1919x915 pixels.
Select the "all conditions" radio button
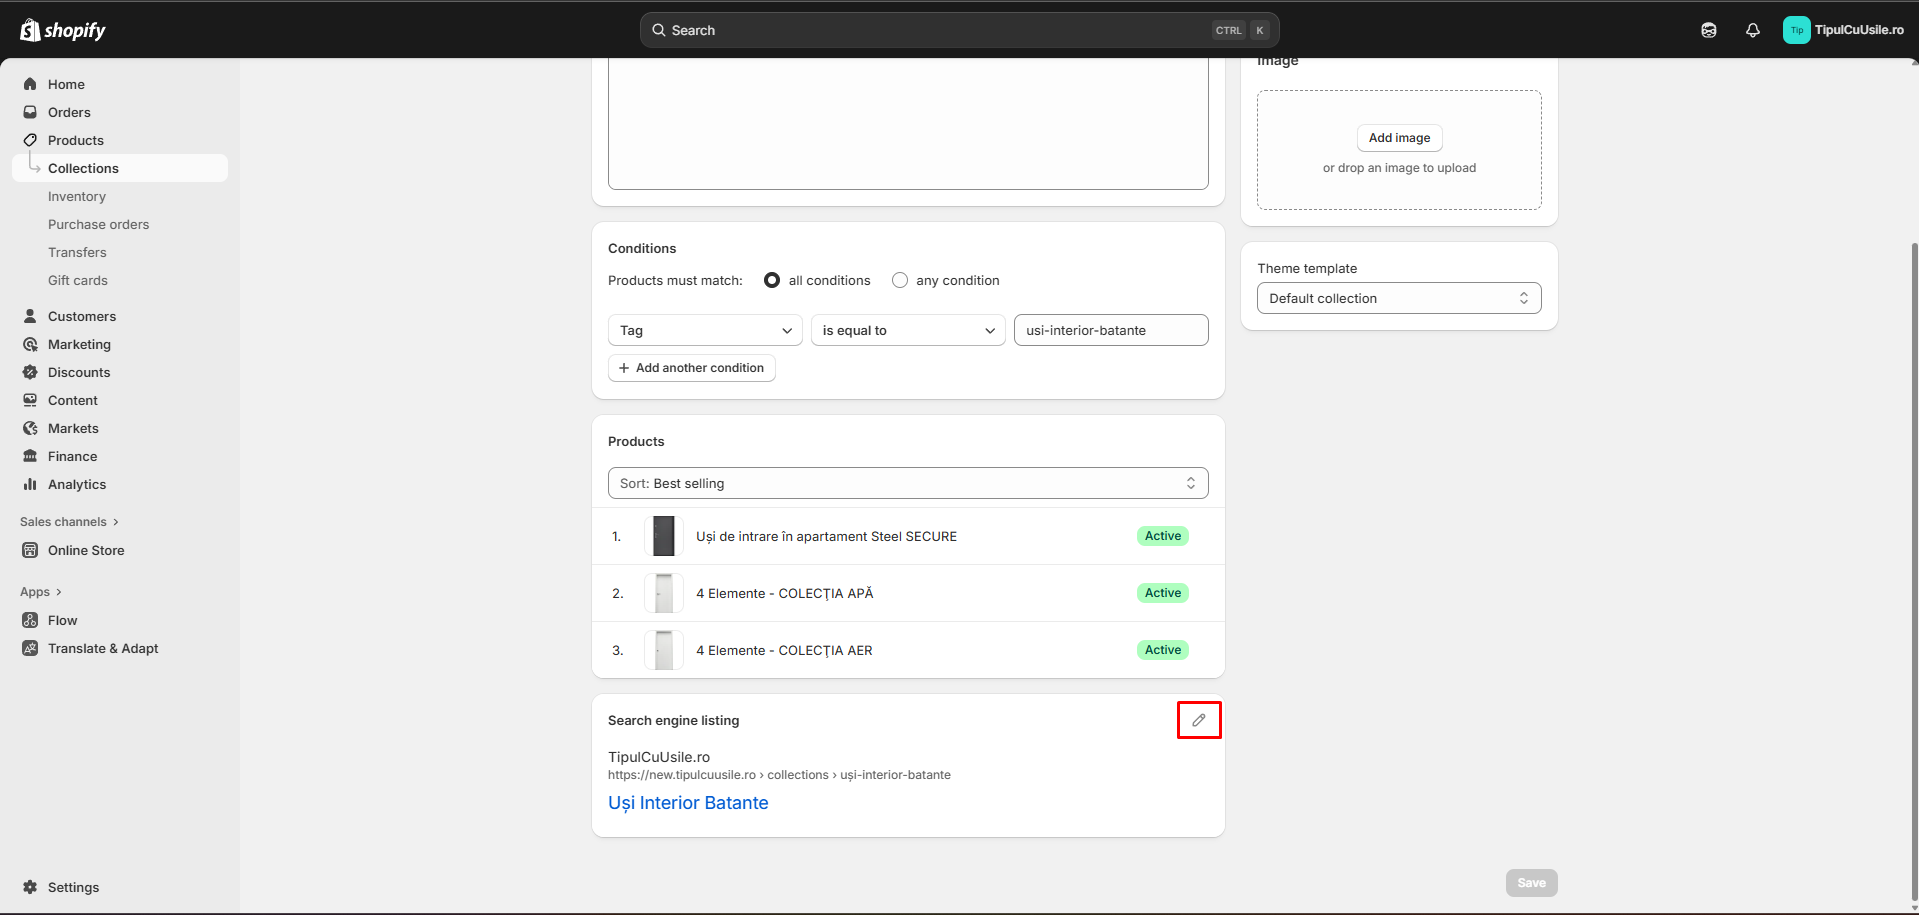click(x=772, y=280)
